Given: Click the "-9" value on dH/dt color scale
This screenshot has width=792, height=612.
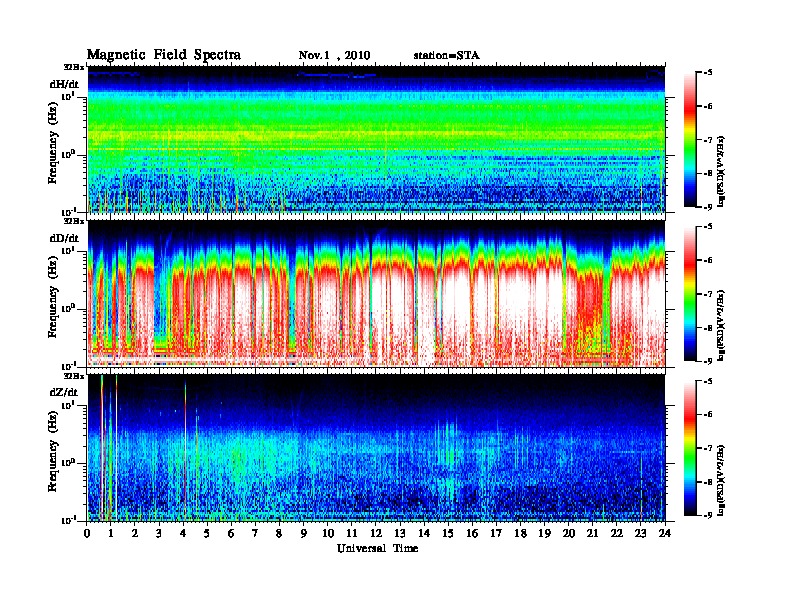Looking at the screenshot, I should (708, 207).
